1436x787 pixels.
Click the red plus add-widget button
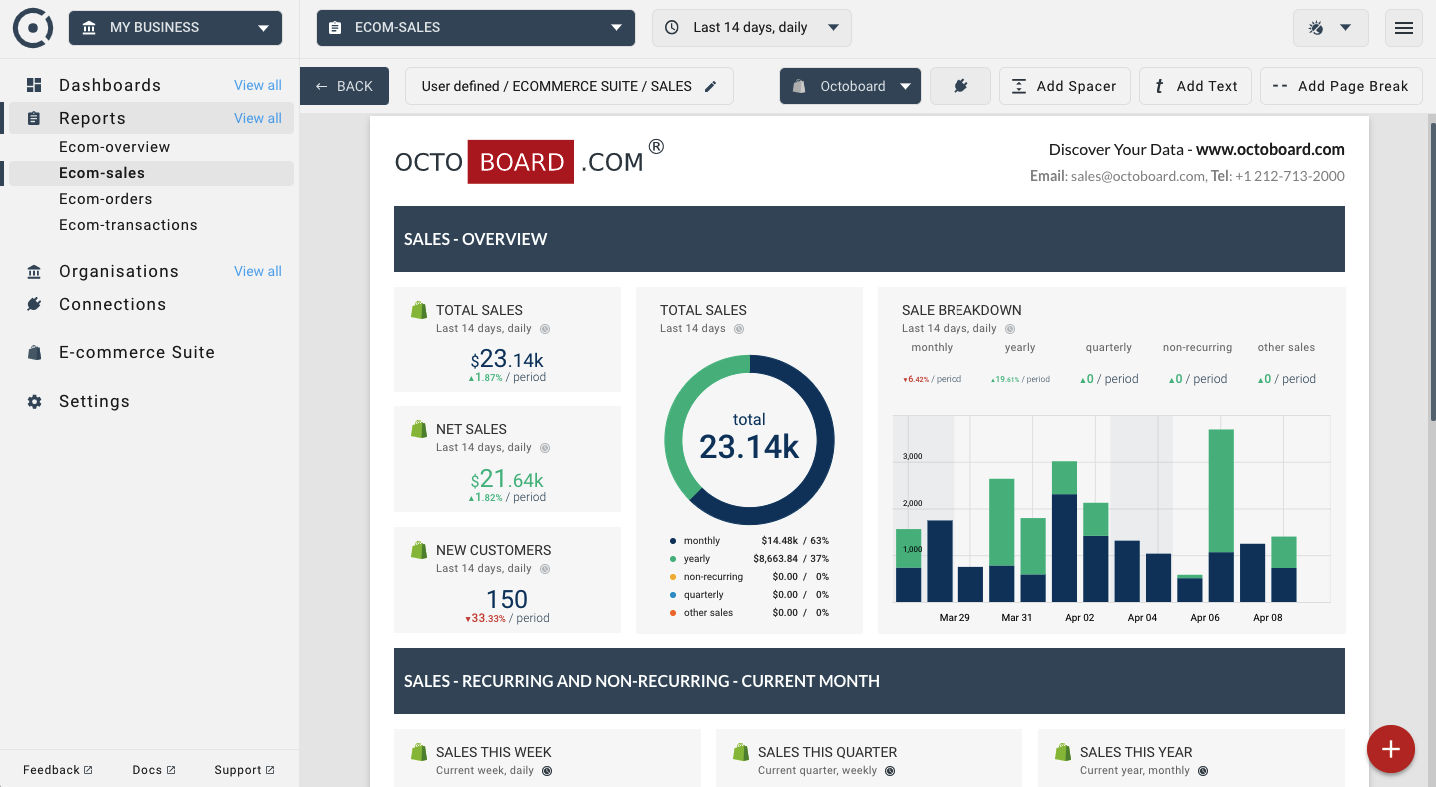[x=1391, y=748]
